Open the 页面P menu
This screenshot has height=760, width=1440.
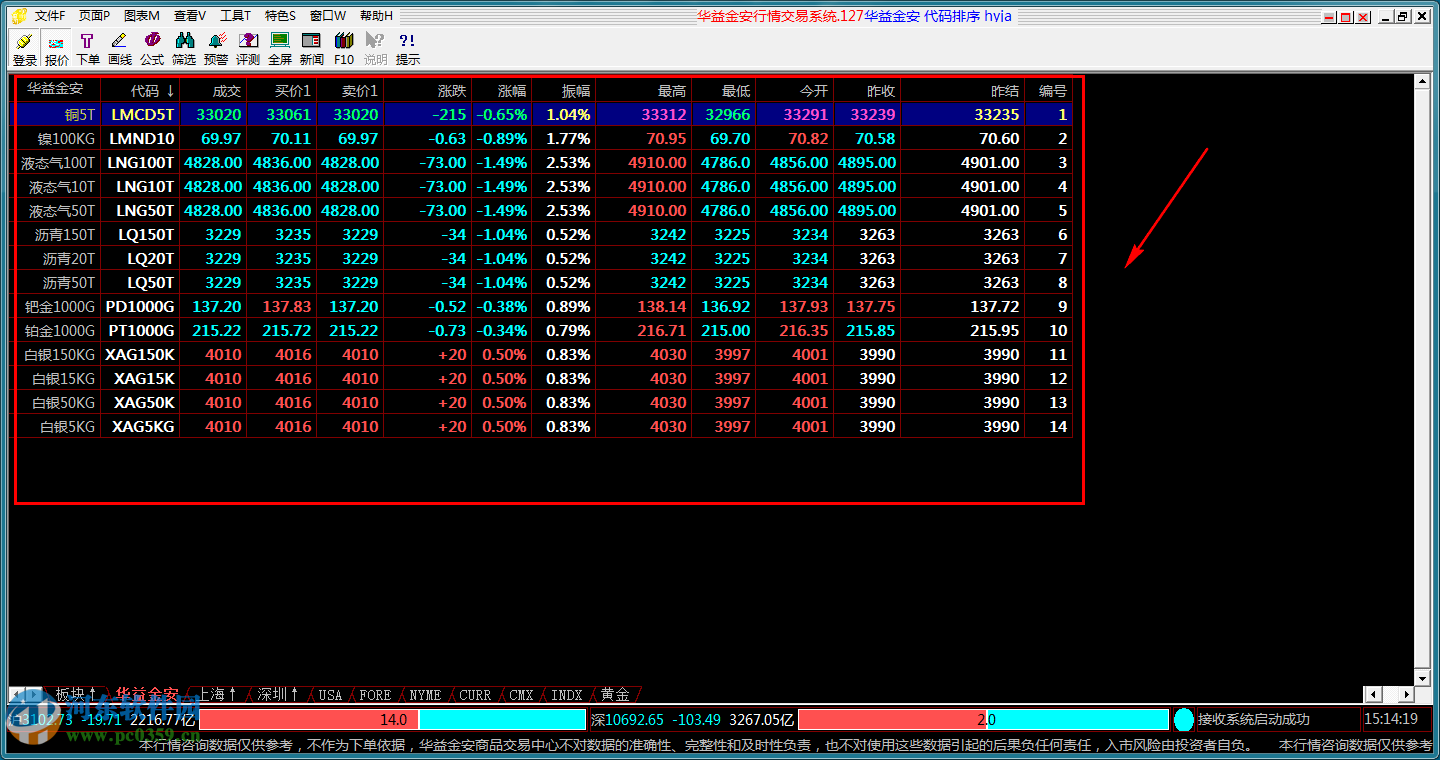click(95, 16)
